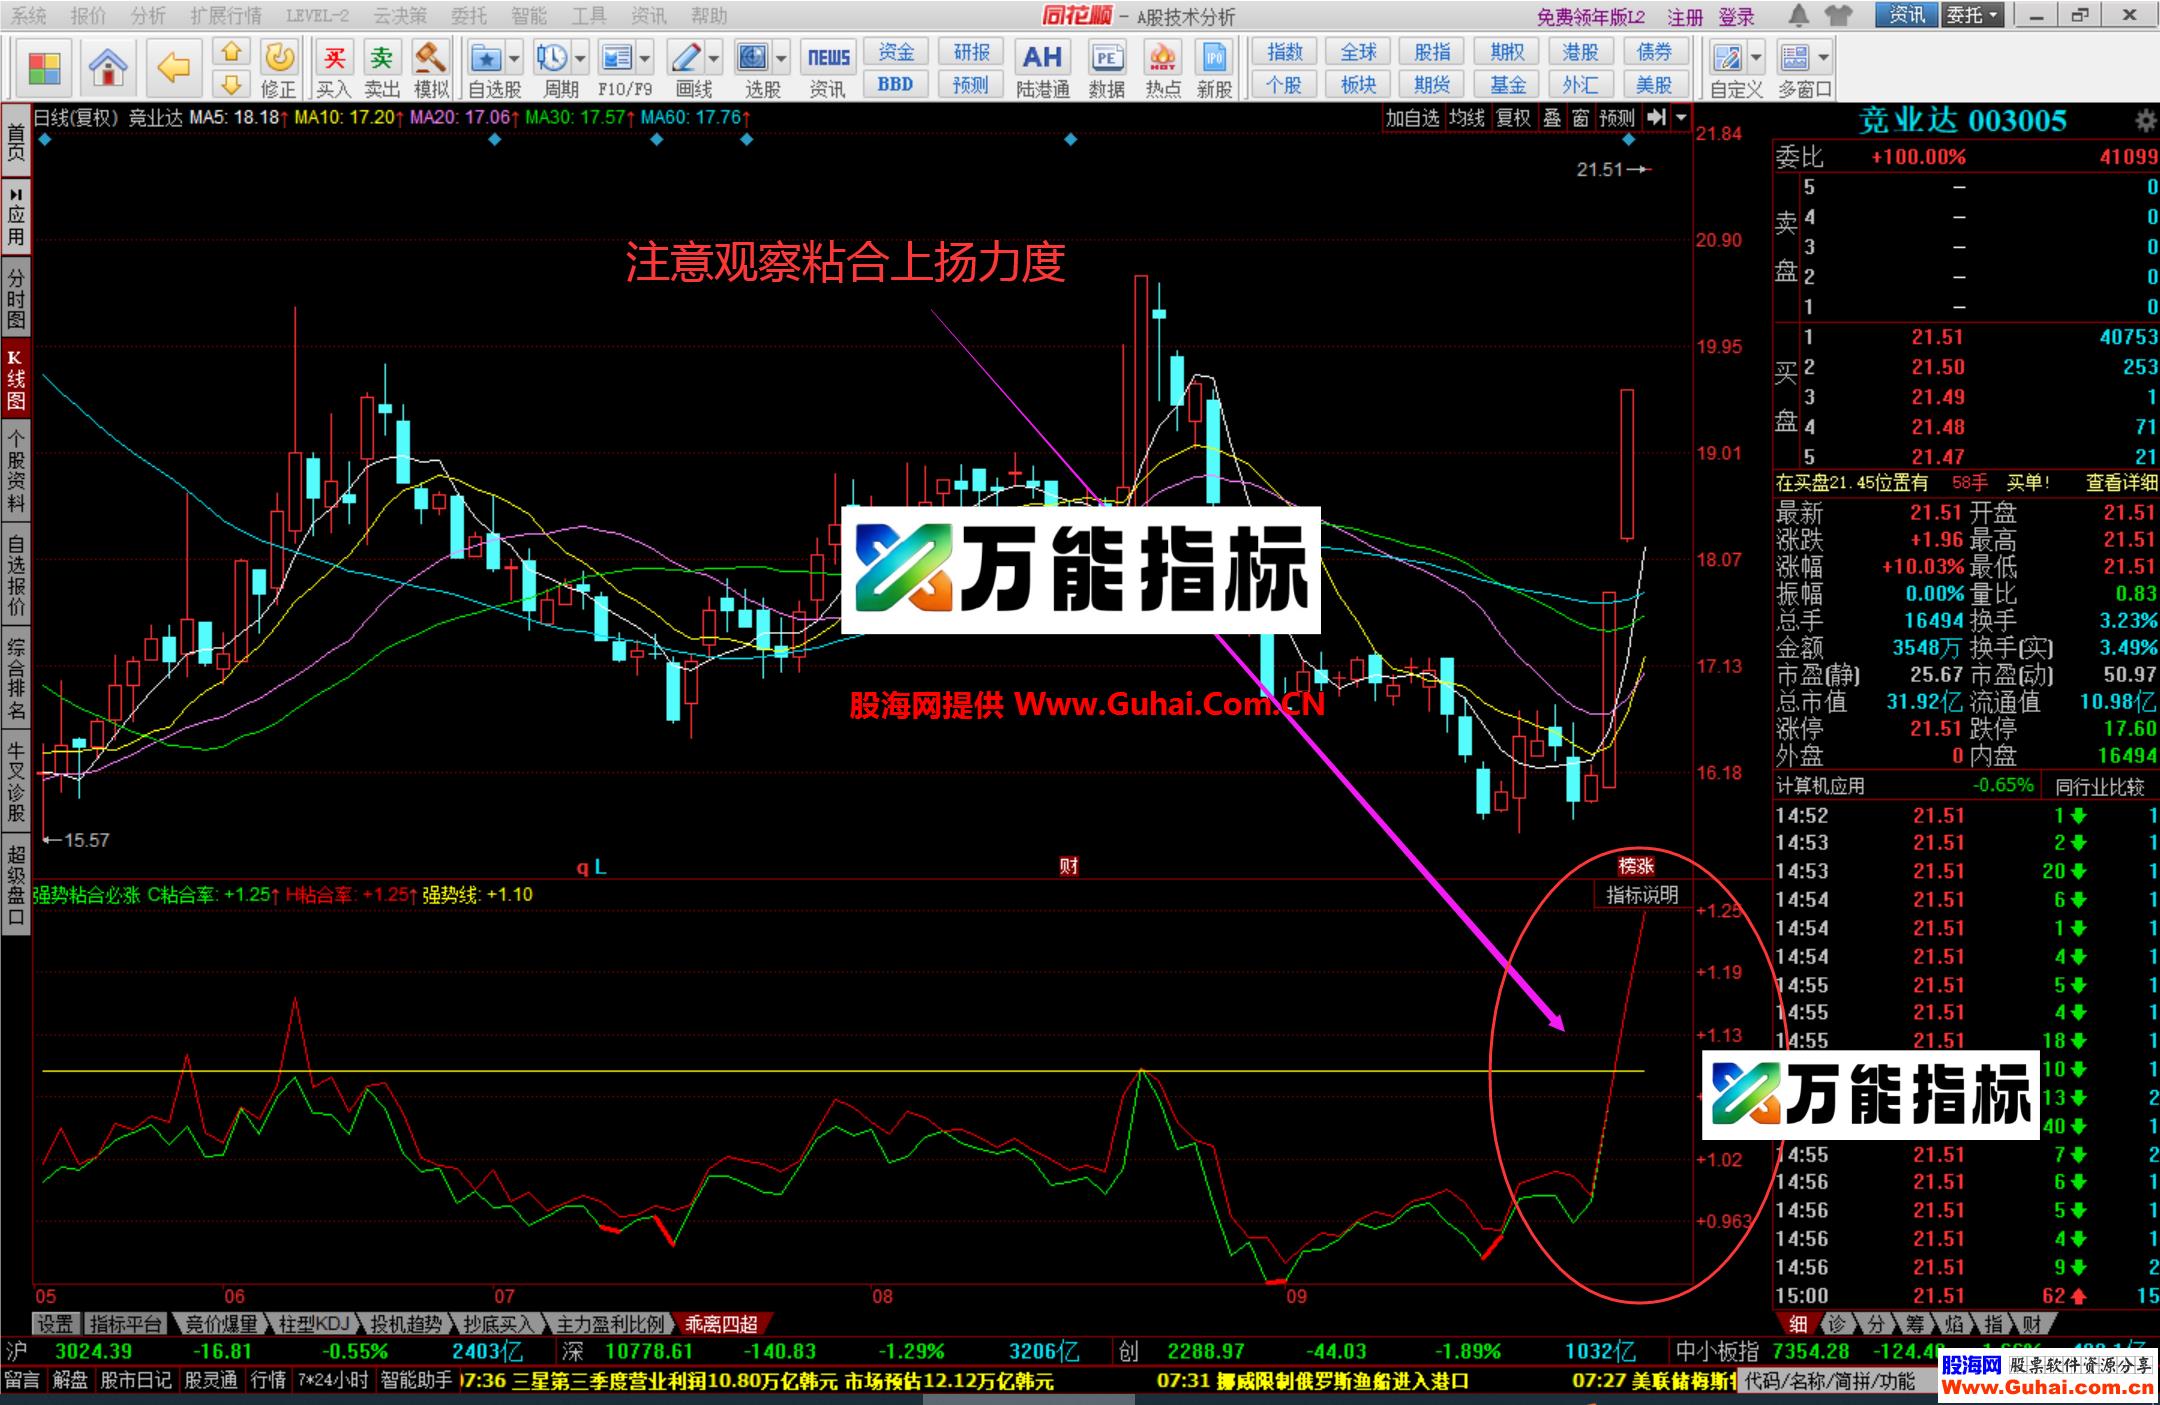The height and width of the screenshot is (1405, 2160).
Task: Toggle 复权 price adjustment on the chart
Action: point(1514,117)
